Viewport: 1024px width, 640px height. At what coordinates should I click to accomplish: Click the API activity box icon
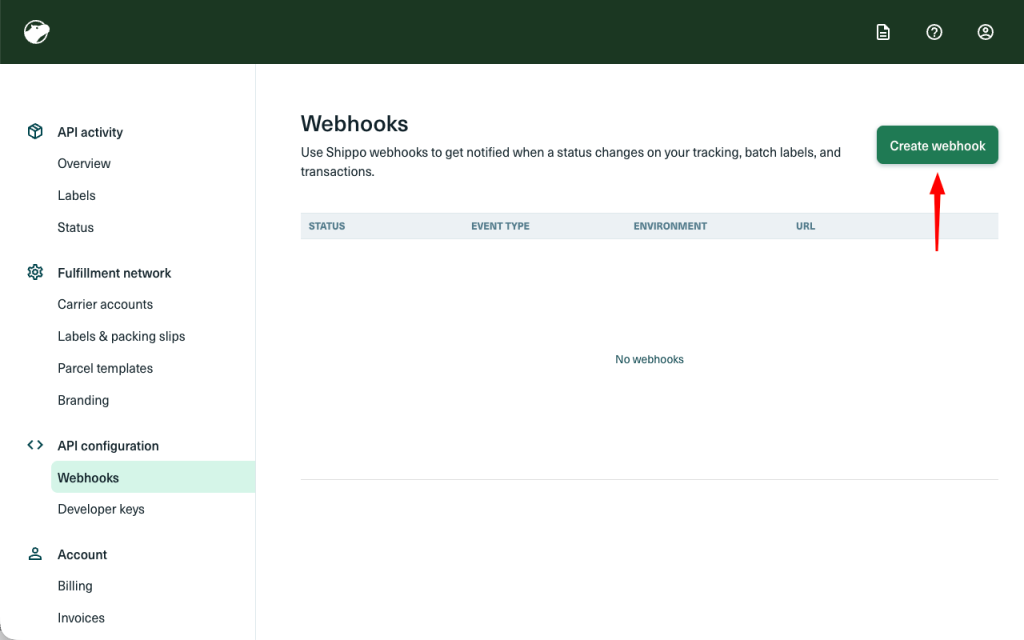[35, 131]
